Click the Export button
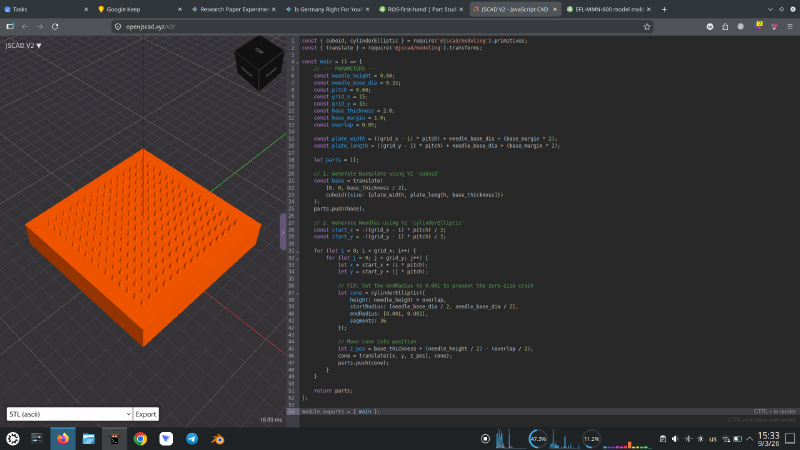The width and height of the screenshot is (800, 450). 146,414
